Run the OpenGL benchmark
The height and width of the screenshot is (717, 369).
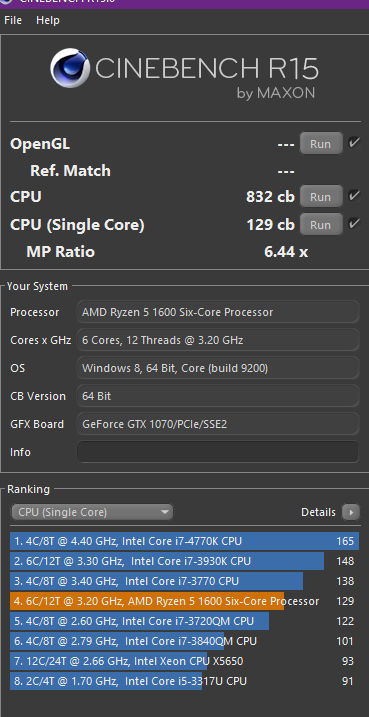[321, 144]
